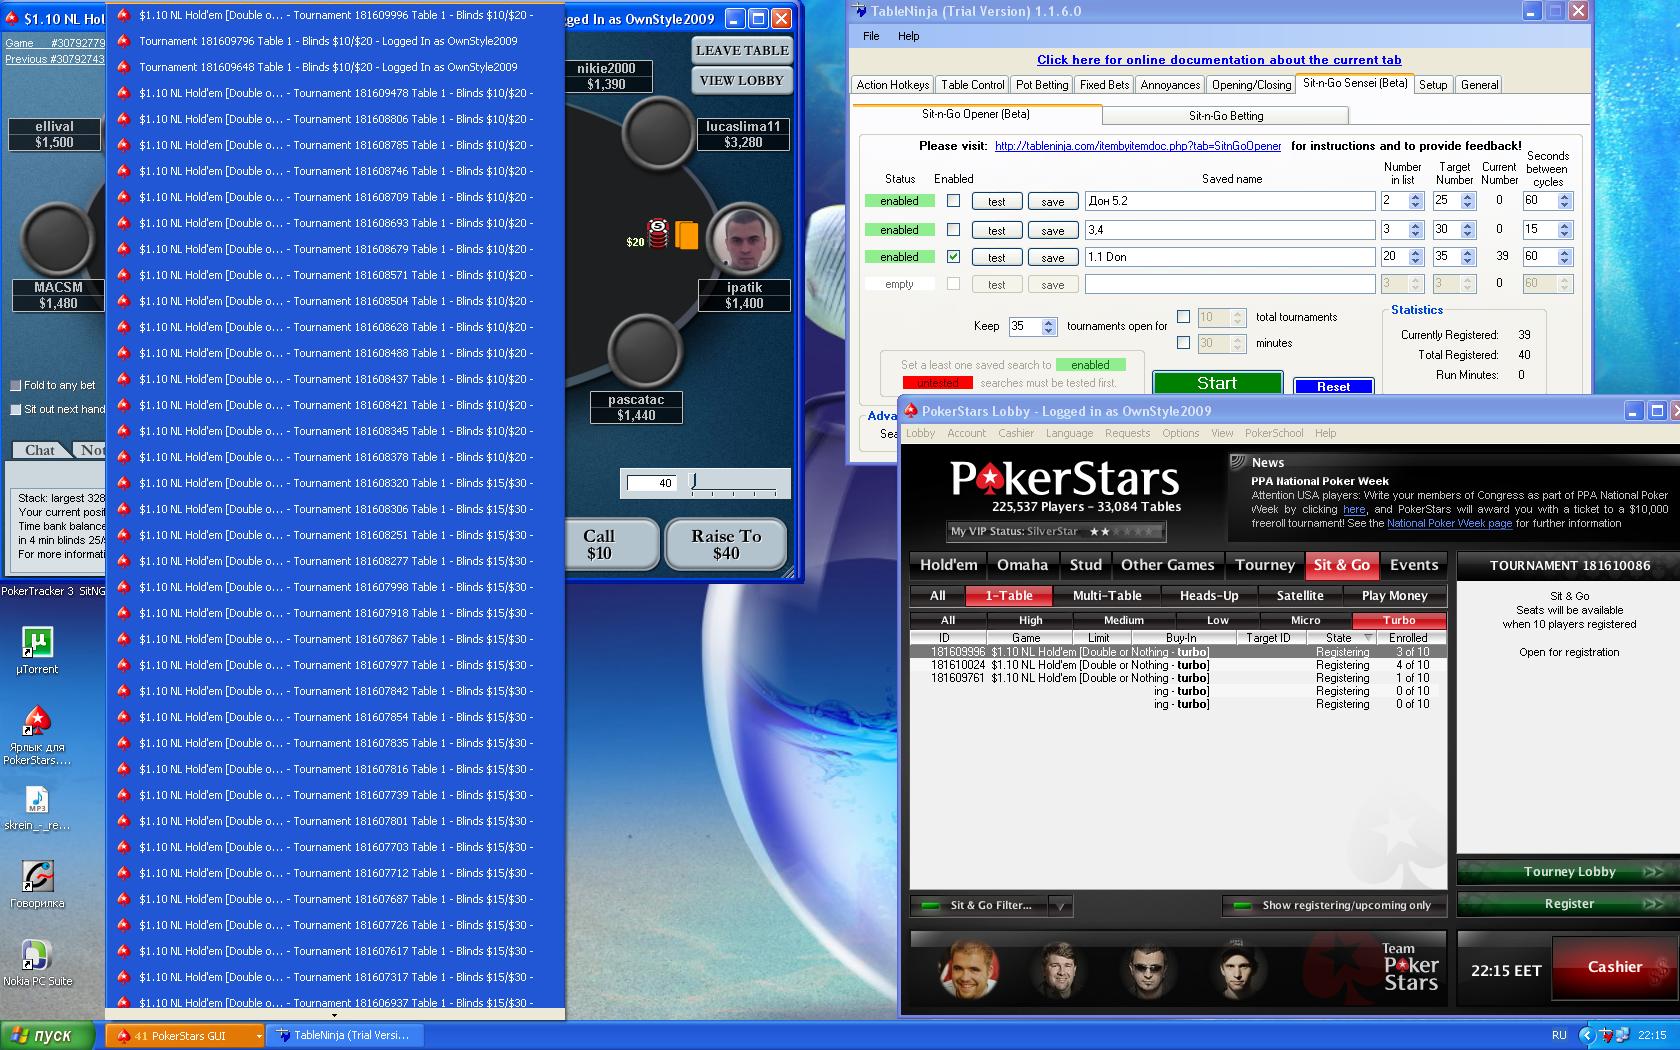Switch to the Table Control tab

972,85
